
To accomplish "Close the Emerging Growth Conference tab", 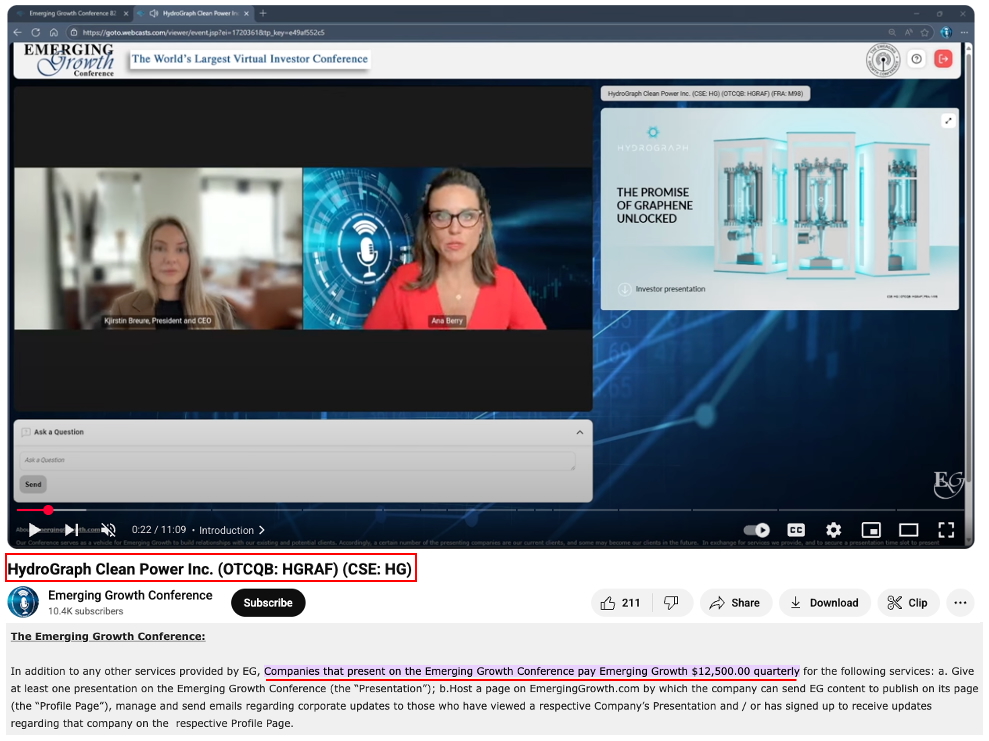I will [126, 13].
